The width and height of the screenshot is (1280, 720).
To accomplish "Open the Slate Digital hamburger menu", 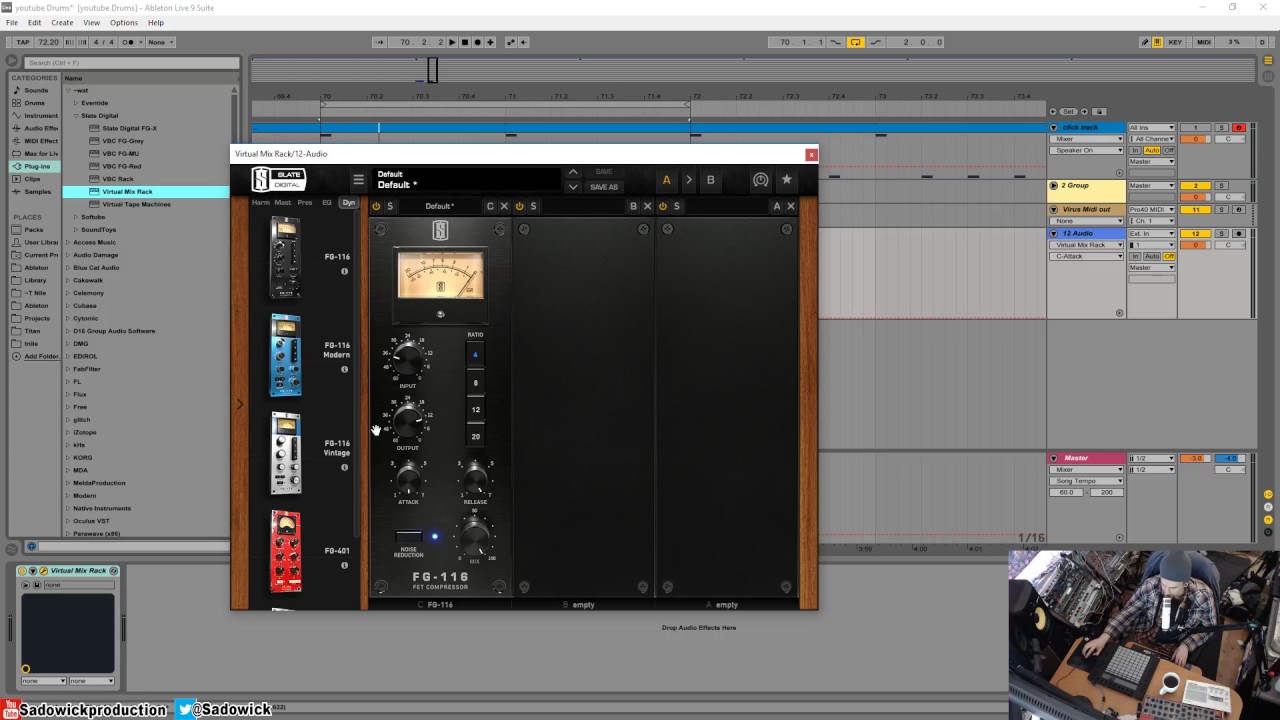I will 358,180.
